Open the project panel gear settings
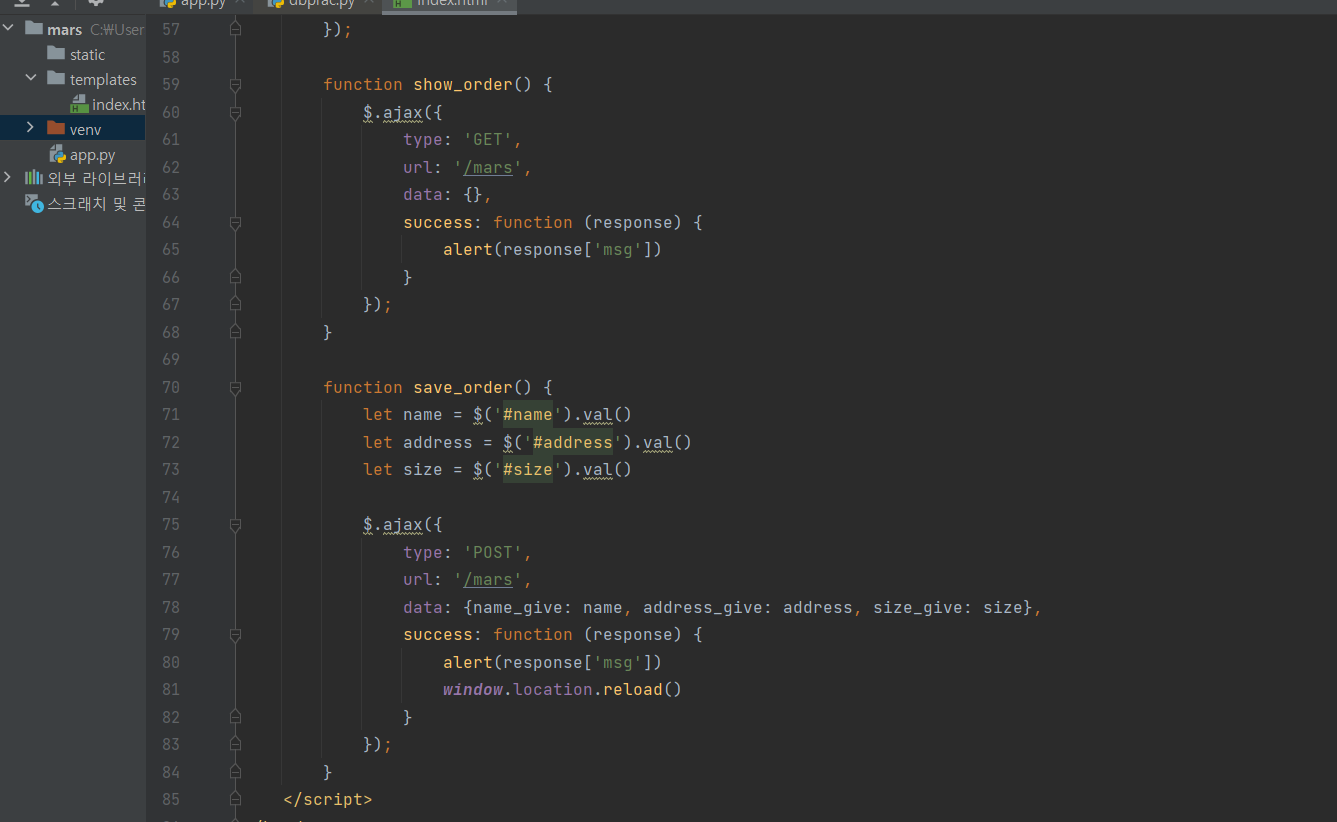The width and height of the screenshot is (1337, 822). 97,3
